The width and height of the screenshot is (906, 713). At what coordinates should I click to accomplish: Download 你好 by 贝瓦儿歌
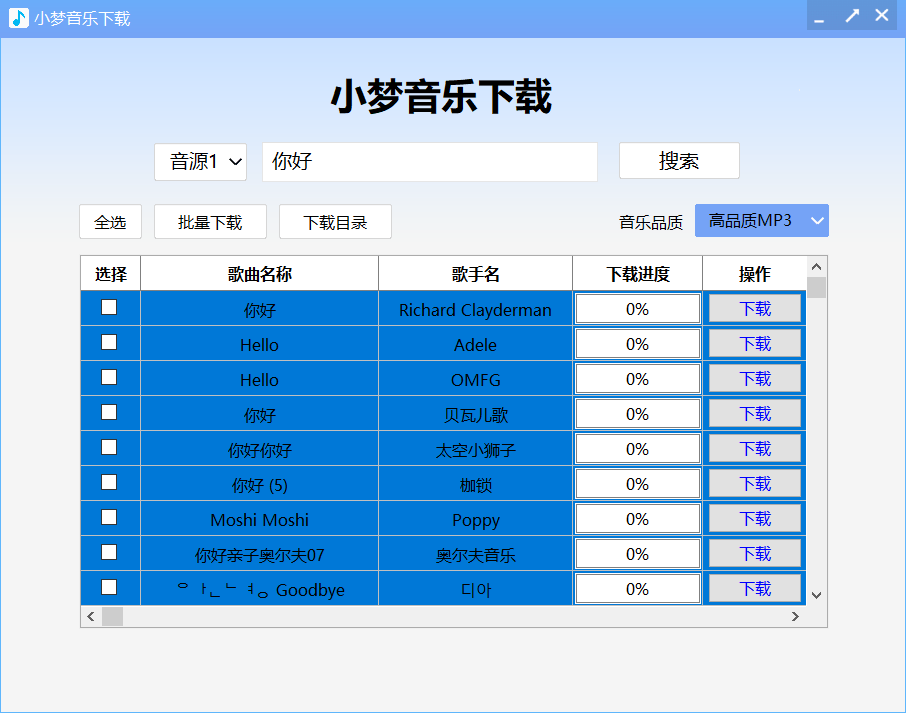pos(754,413)
